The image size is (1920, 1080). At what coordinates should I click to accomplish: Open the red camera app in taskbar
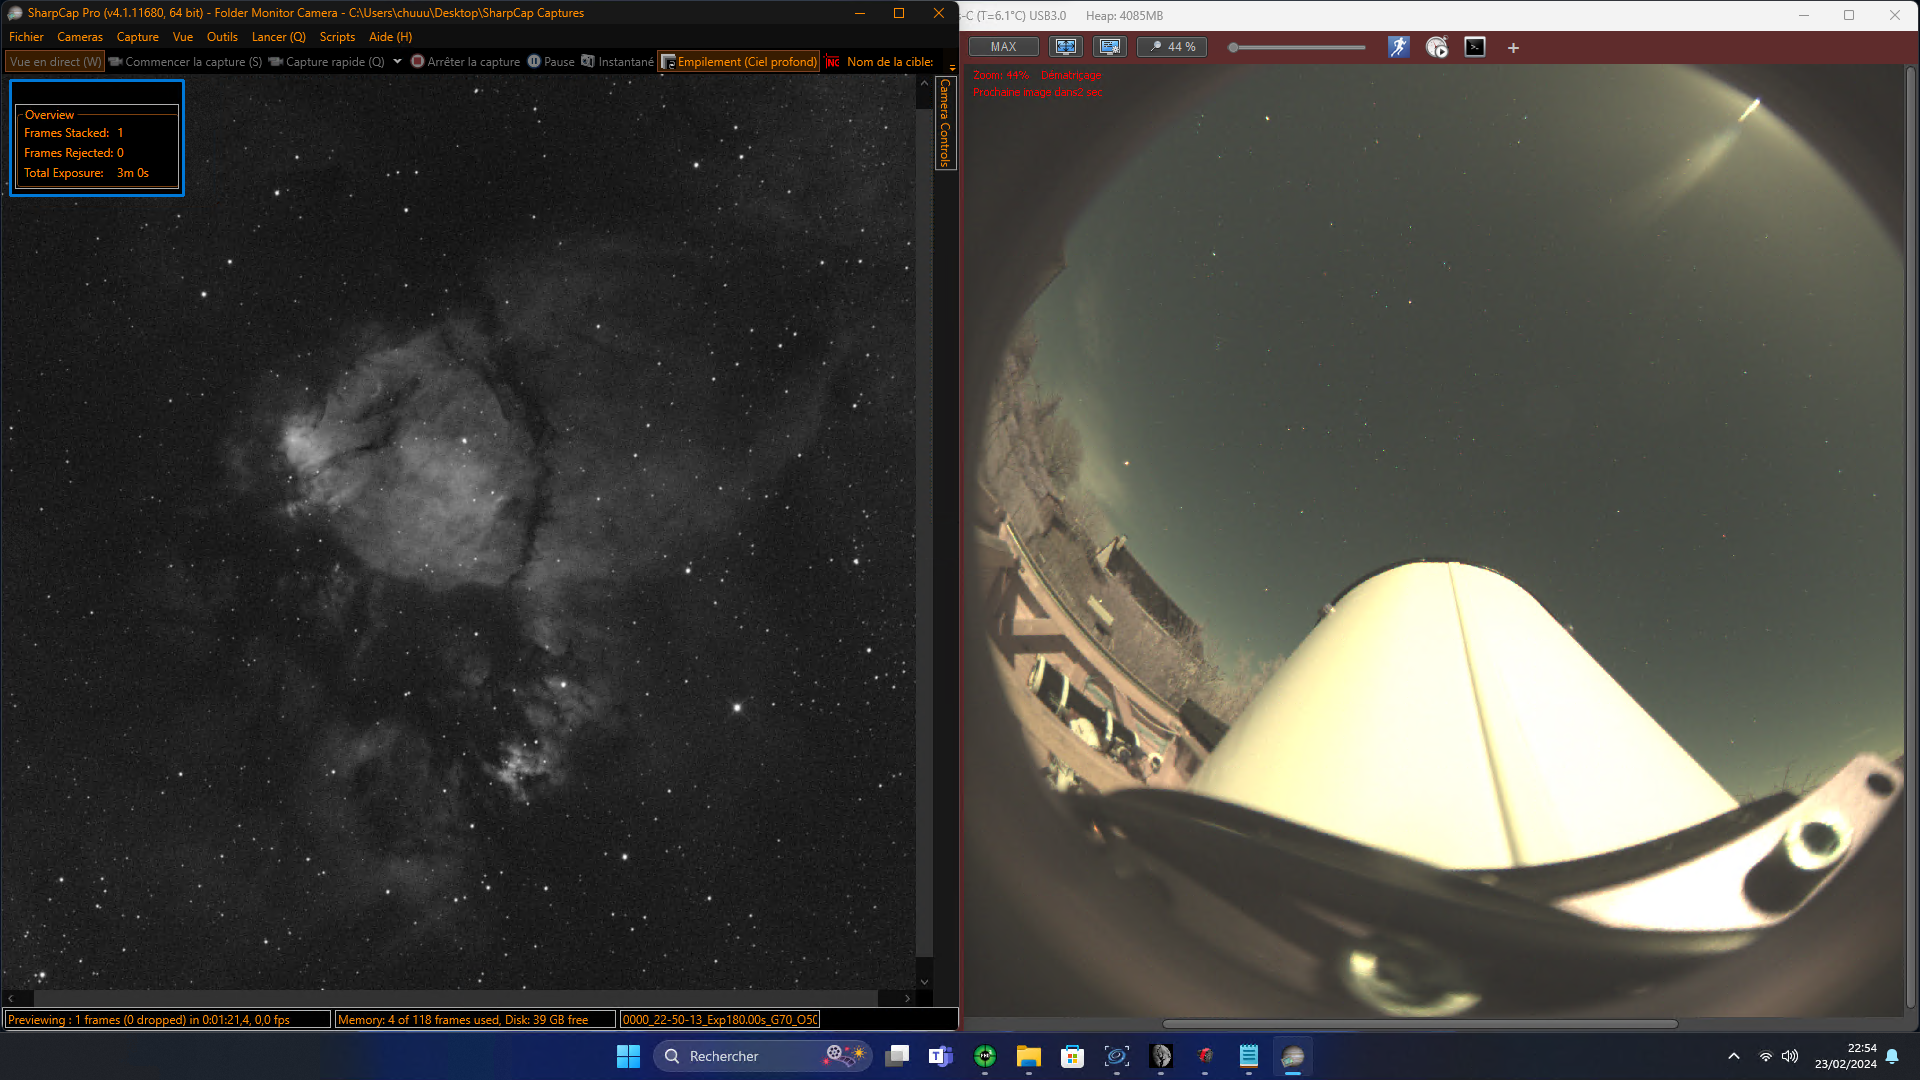click(1205, 1056)
